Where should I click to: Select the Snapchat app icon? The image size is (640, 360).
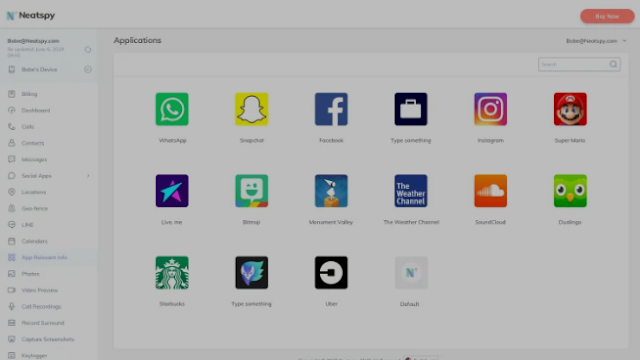pos(251,109)
